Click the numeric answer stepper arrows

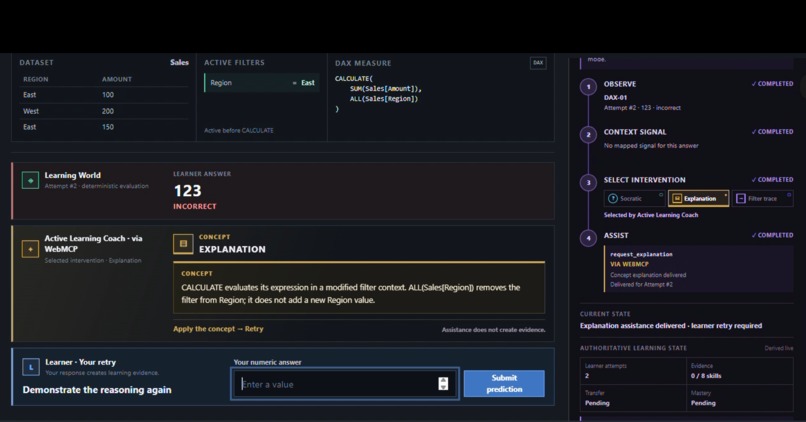pos(443,383)
